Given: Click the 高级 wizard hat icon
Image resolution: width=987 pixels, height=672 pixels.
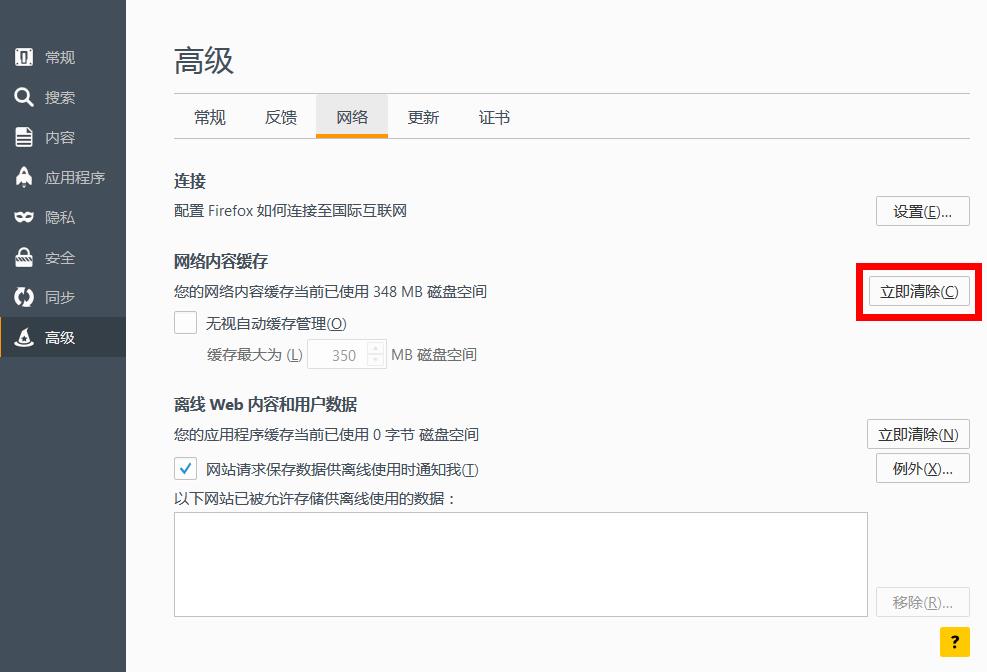Looking at the screenshot, I should [24, 337].
